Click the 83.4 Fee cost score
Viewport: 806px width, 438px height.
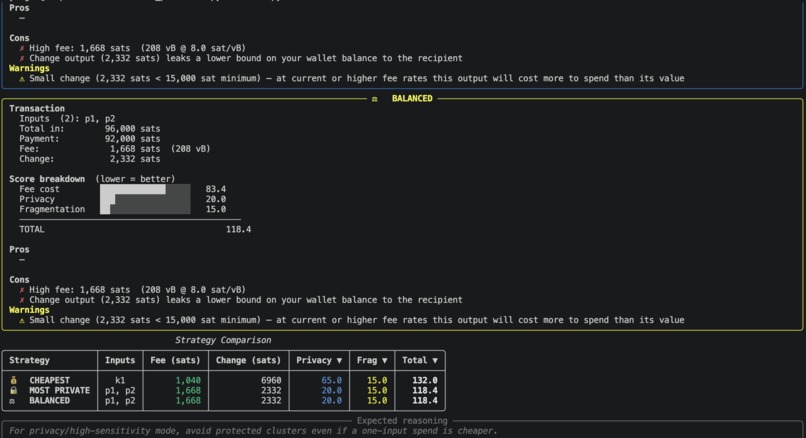point(215,189)
